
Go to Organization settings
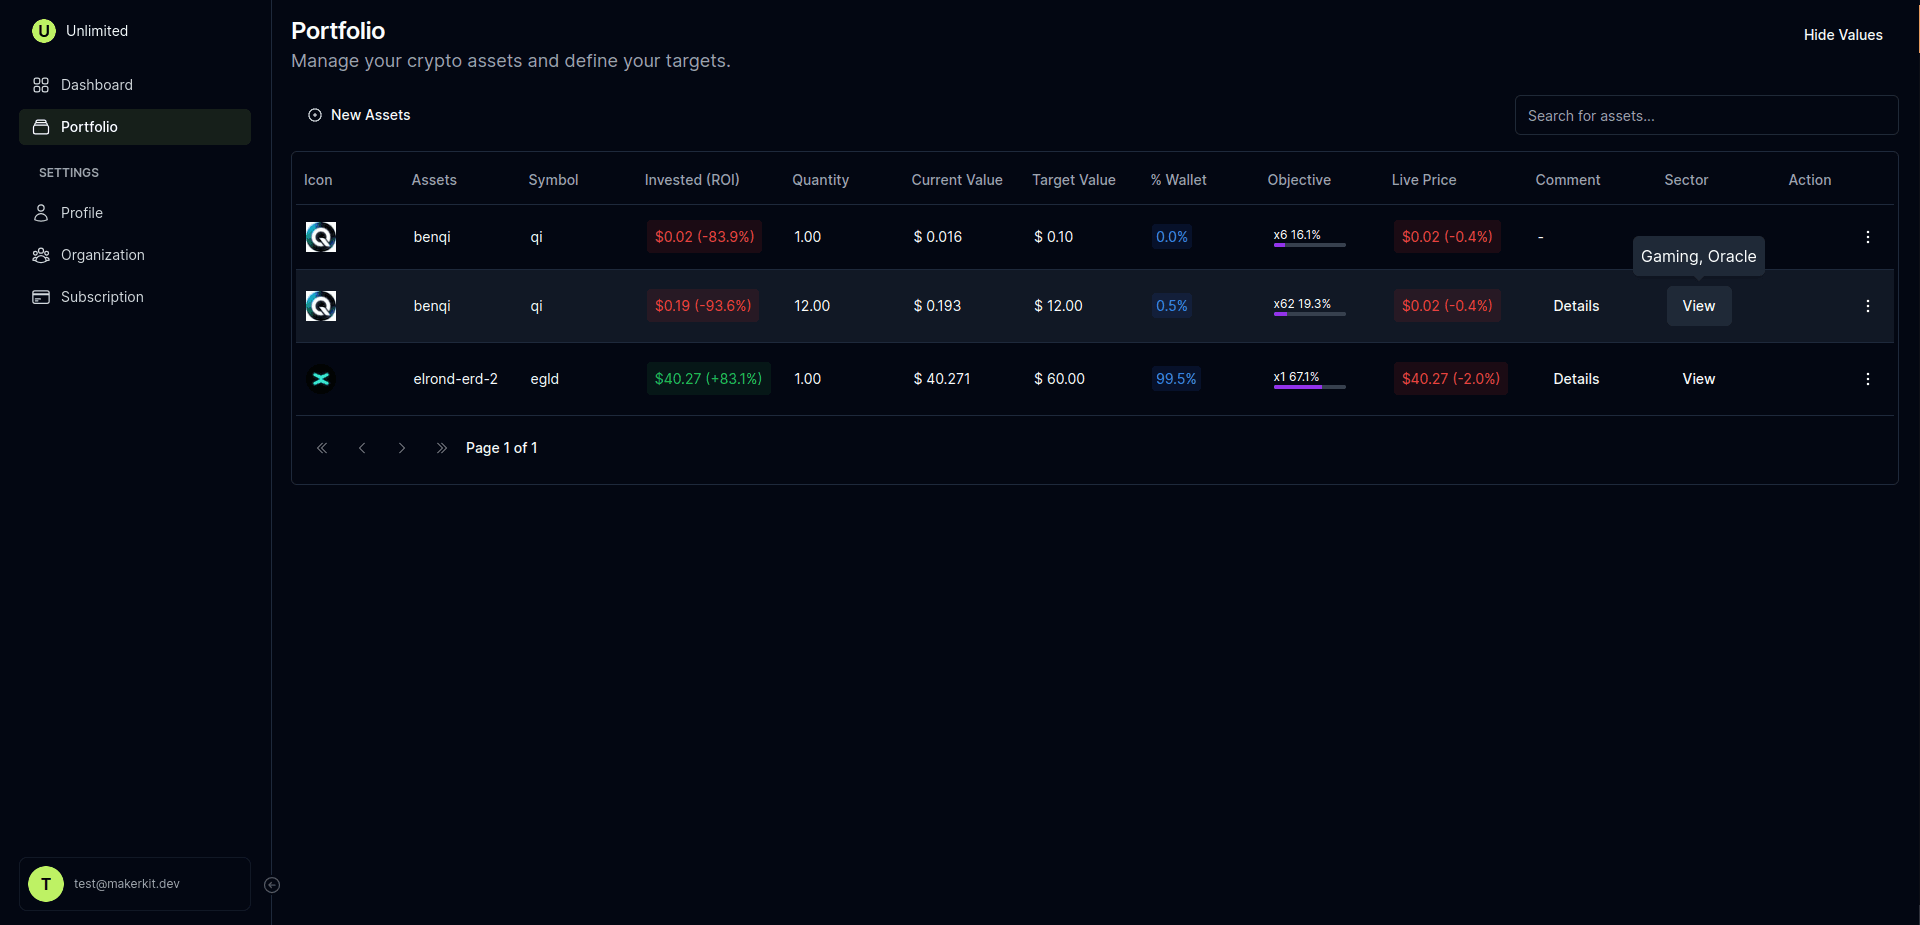click(135, 255)
